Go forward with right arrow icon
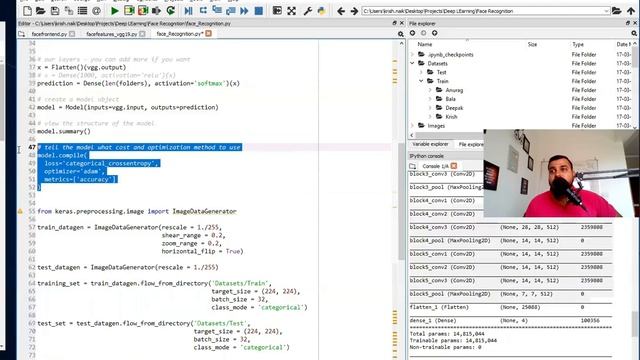640x360 pixels. [354, 11]
